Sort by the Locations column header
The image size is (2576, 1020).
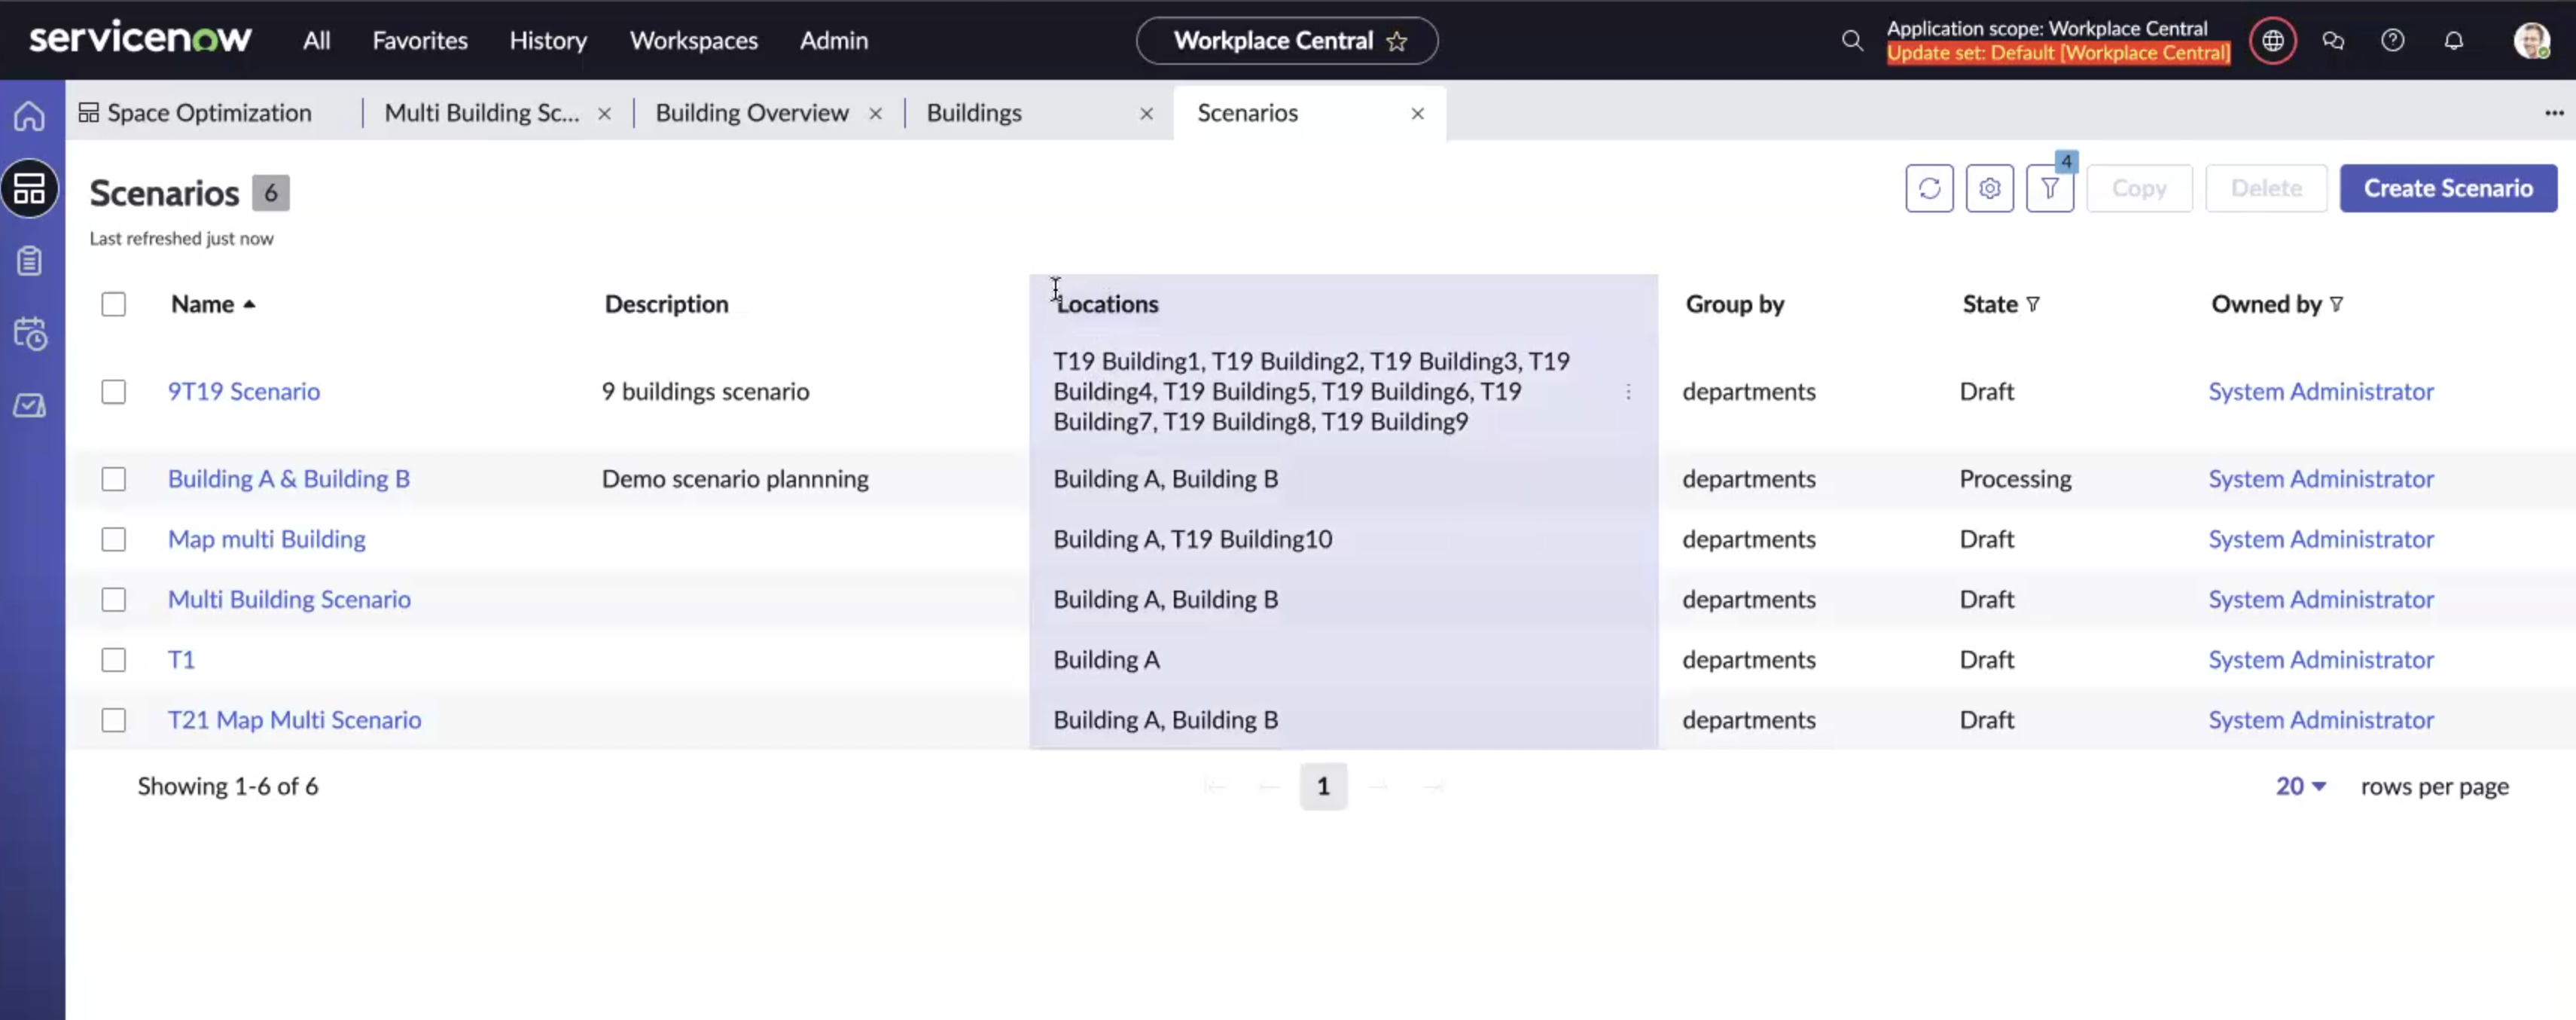[x=1107, y=304]
